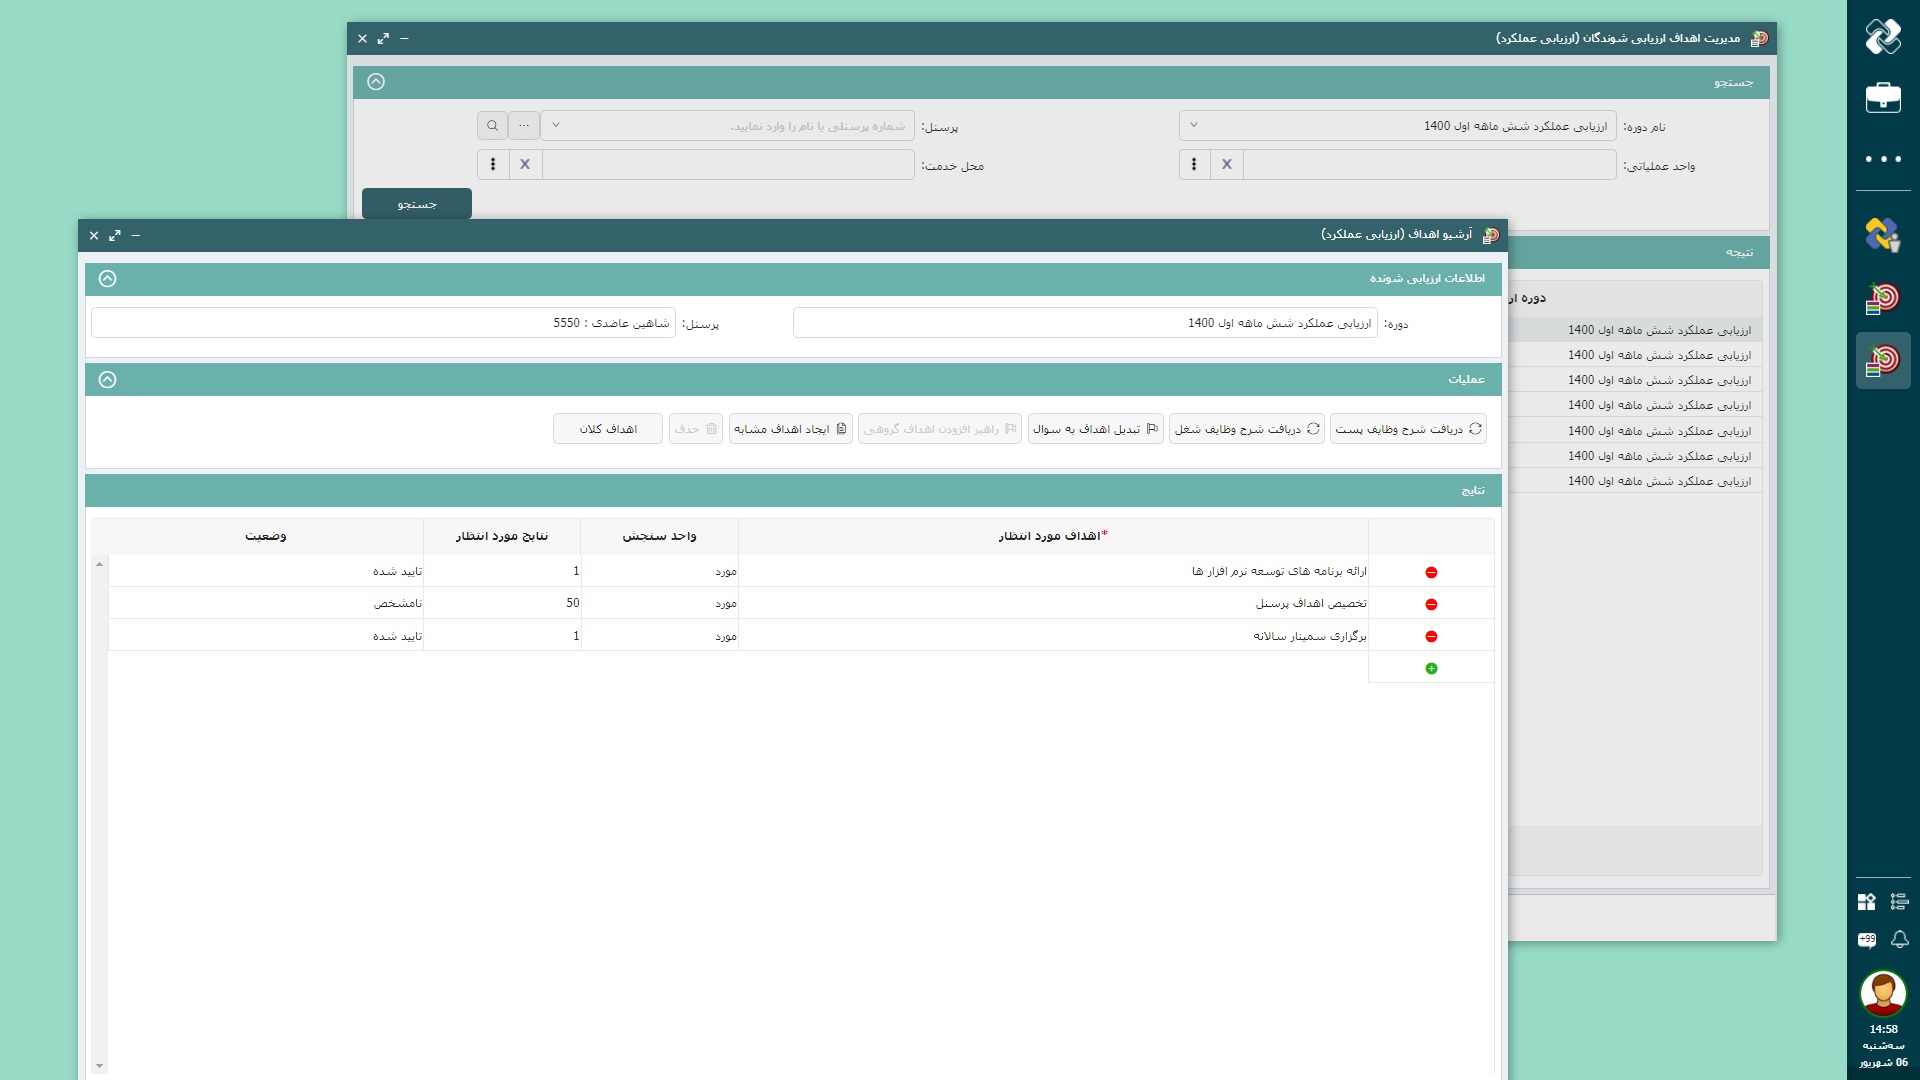Open the widgets grid icon at the sidebar bottom

tap(1867, 902)
